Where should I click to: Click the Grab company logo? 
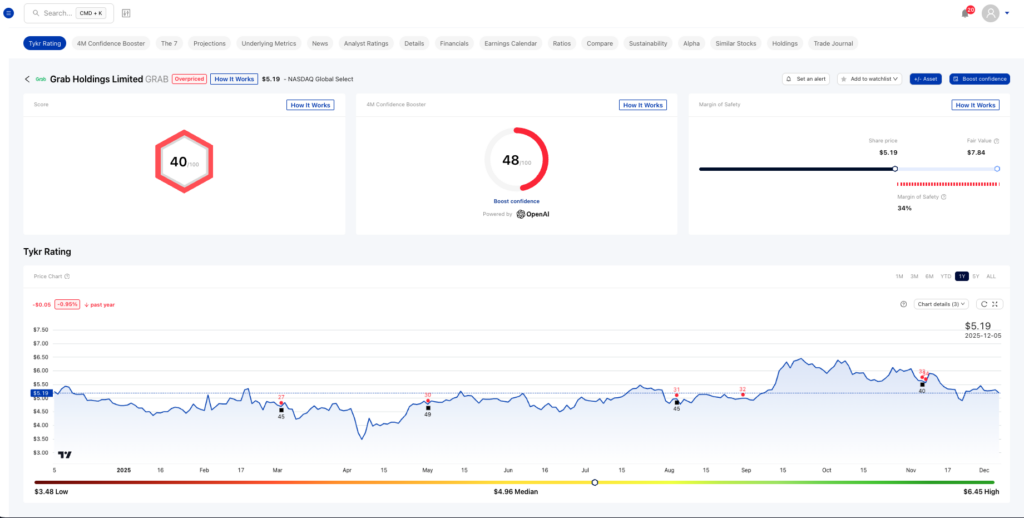40,79
